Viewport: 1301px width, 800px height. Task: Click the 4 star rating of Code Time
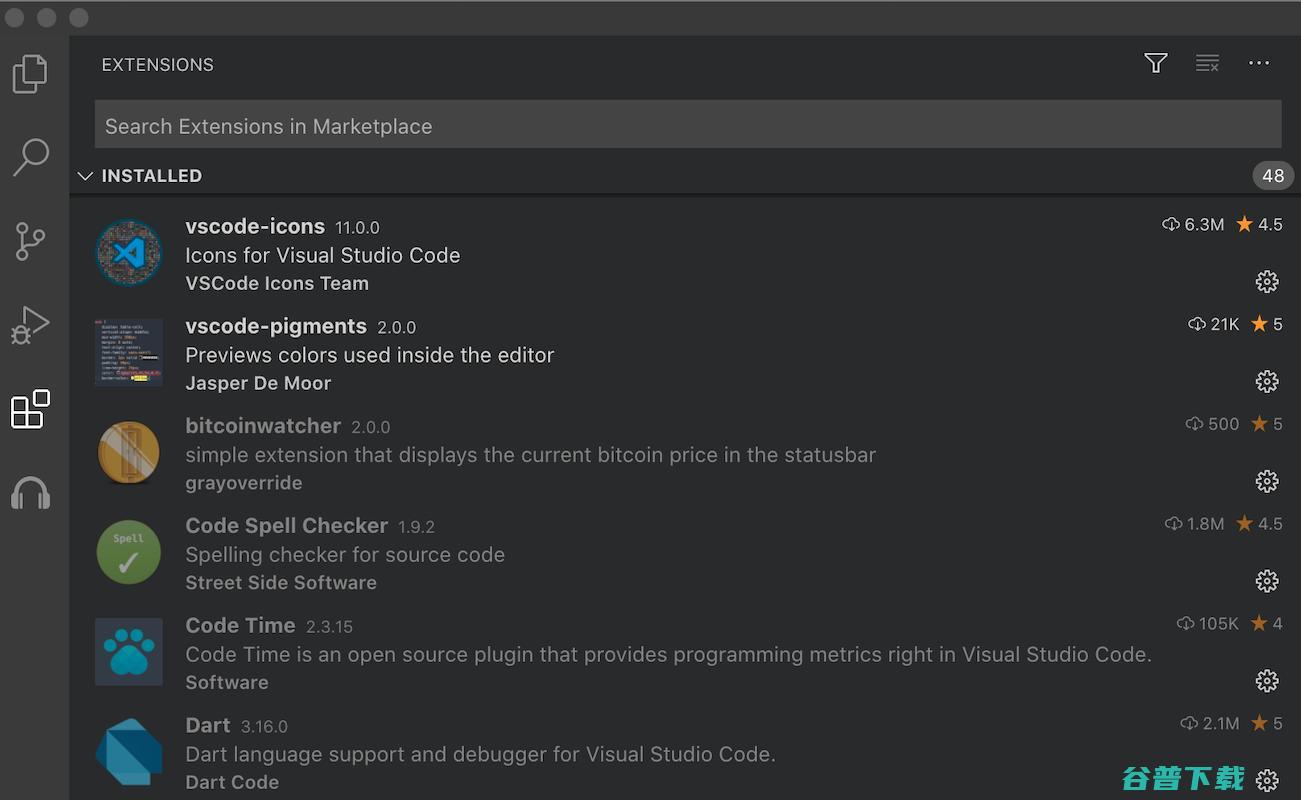[1268, 623]
